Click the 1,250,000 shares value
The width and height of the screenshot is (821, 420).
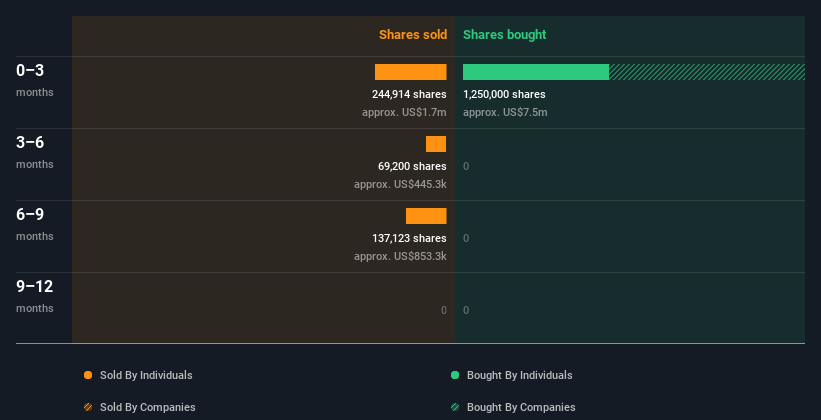pyautogui.click(x=504, y=94)
